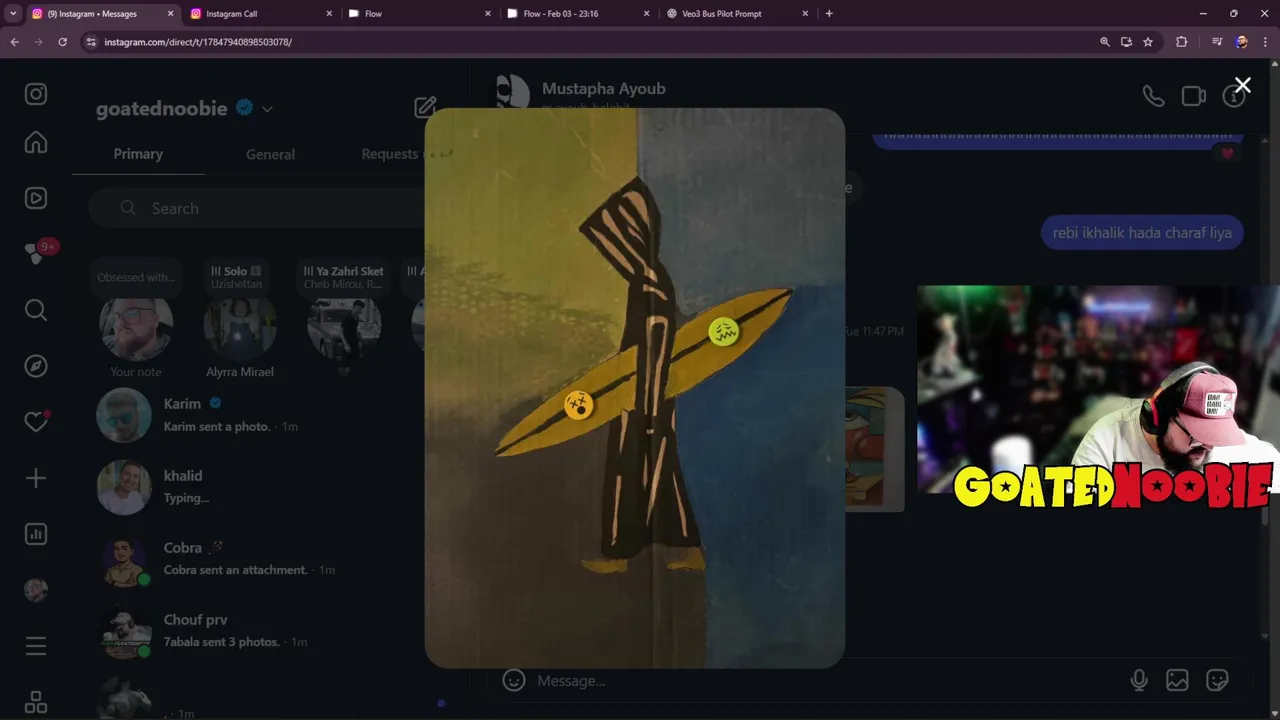
Task: Record a voice clip with microphone icon
Action: (1139, 680)
